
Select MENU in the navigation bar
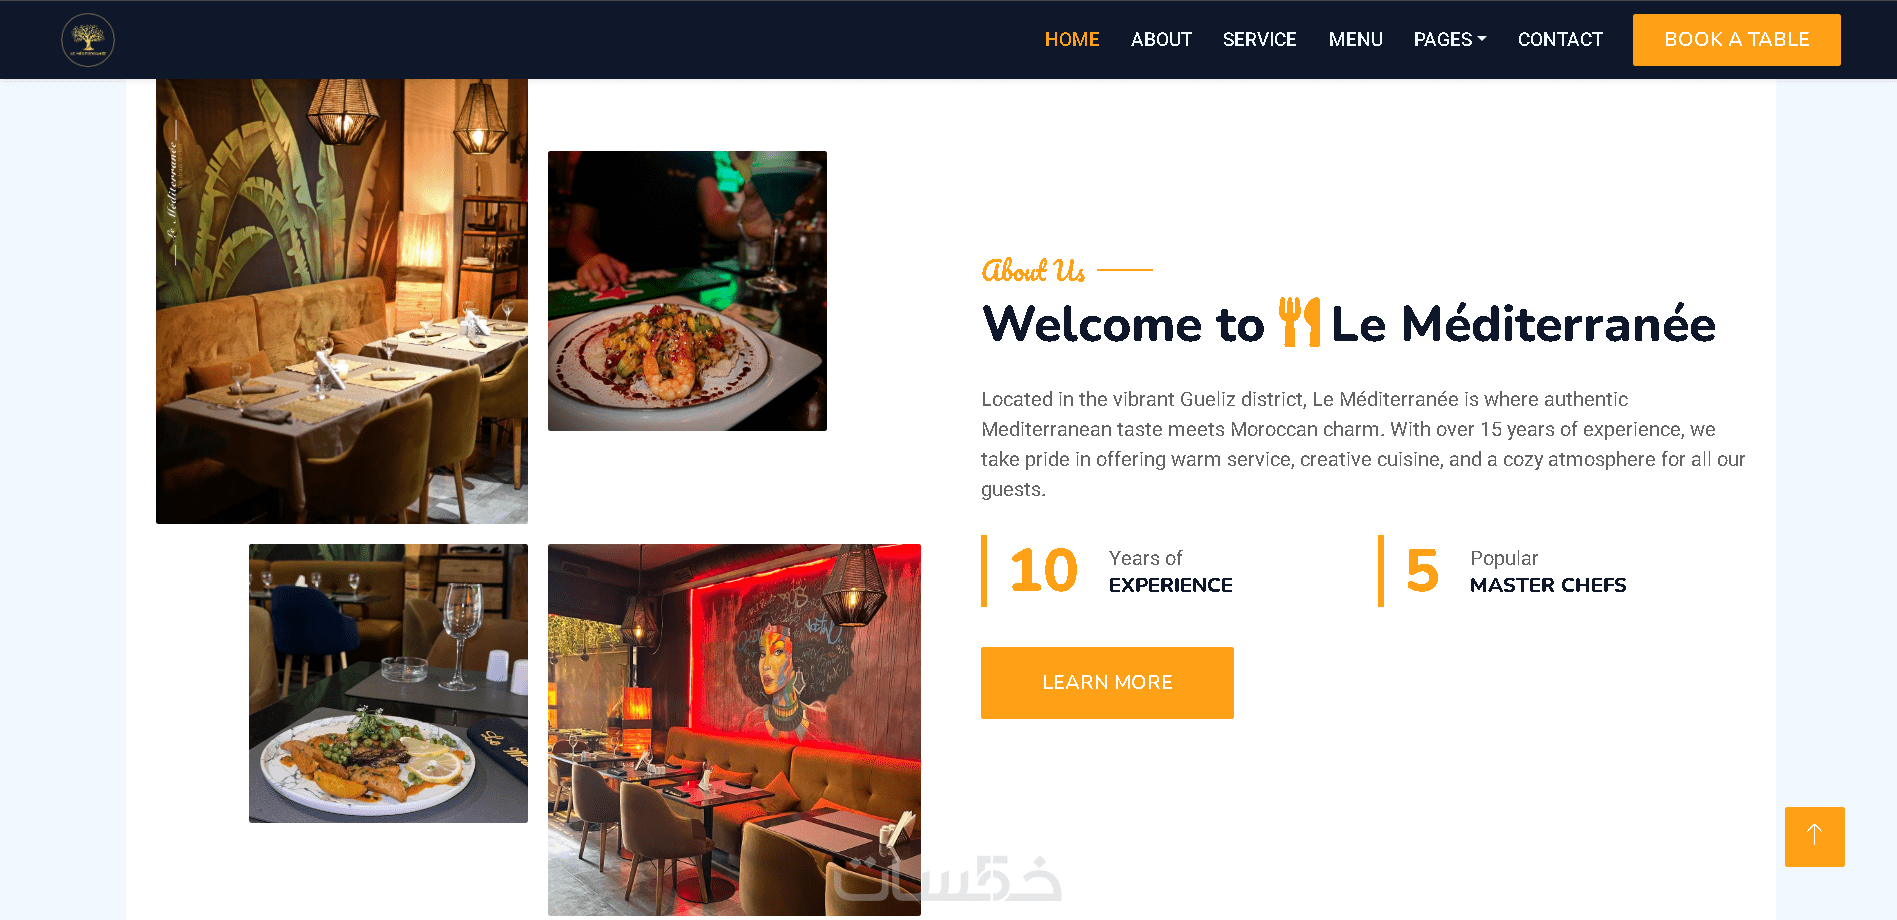1355,40
